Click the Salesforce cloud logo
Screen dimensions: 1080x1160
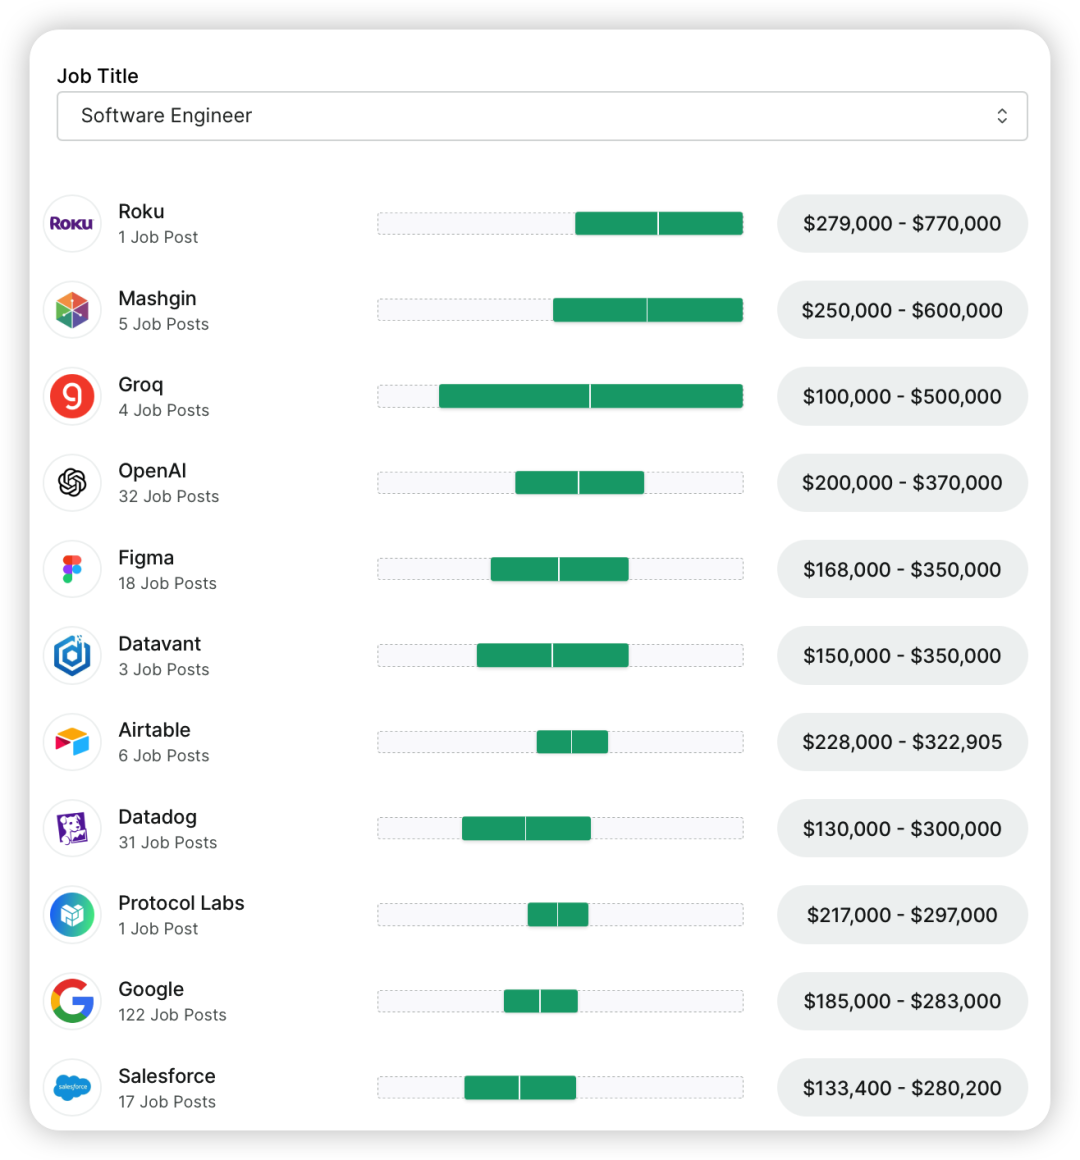72,1087
